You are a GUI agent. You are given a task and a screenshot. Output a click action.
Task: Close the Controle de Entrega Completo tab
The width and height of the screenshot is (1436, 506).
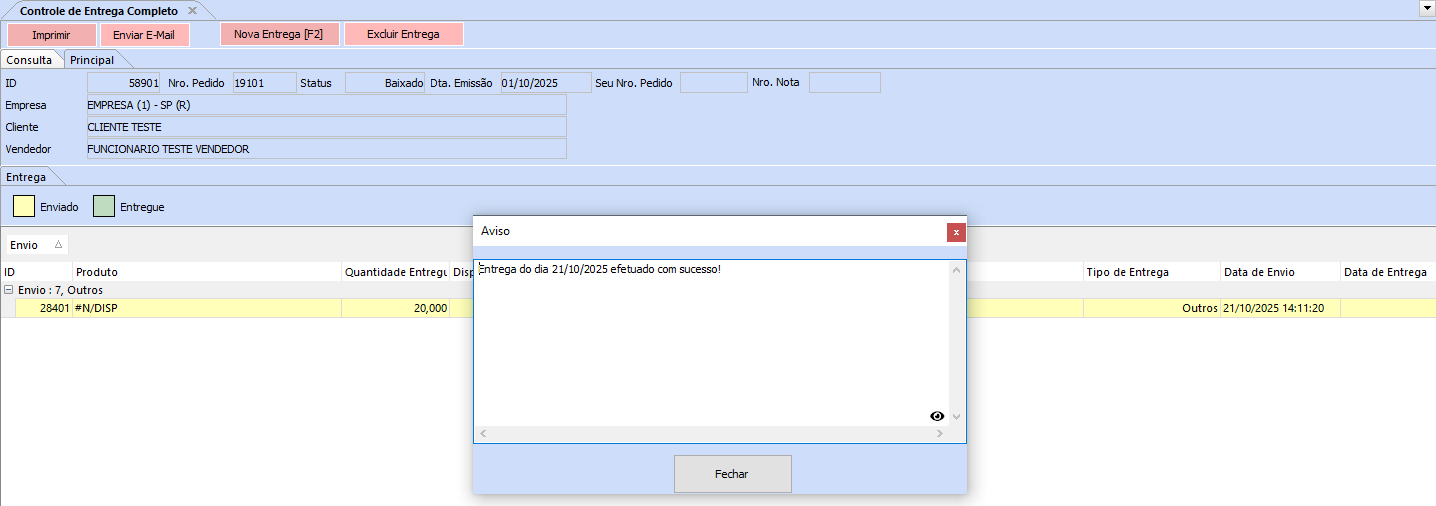pyautogui.click(x=192, y=10)
